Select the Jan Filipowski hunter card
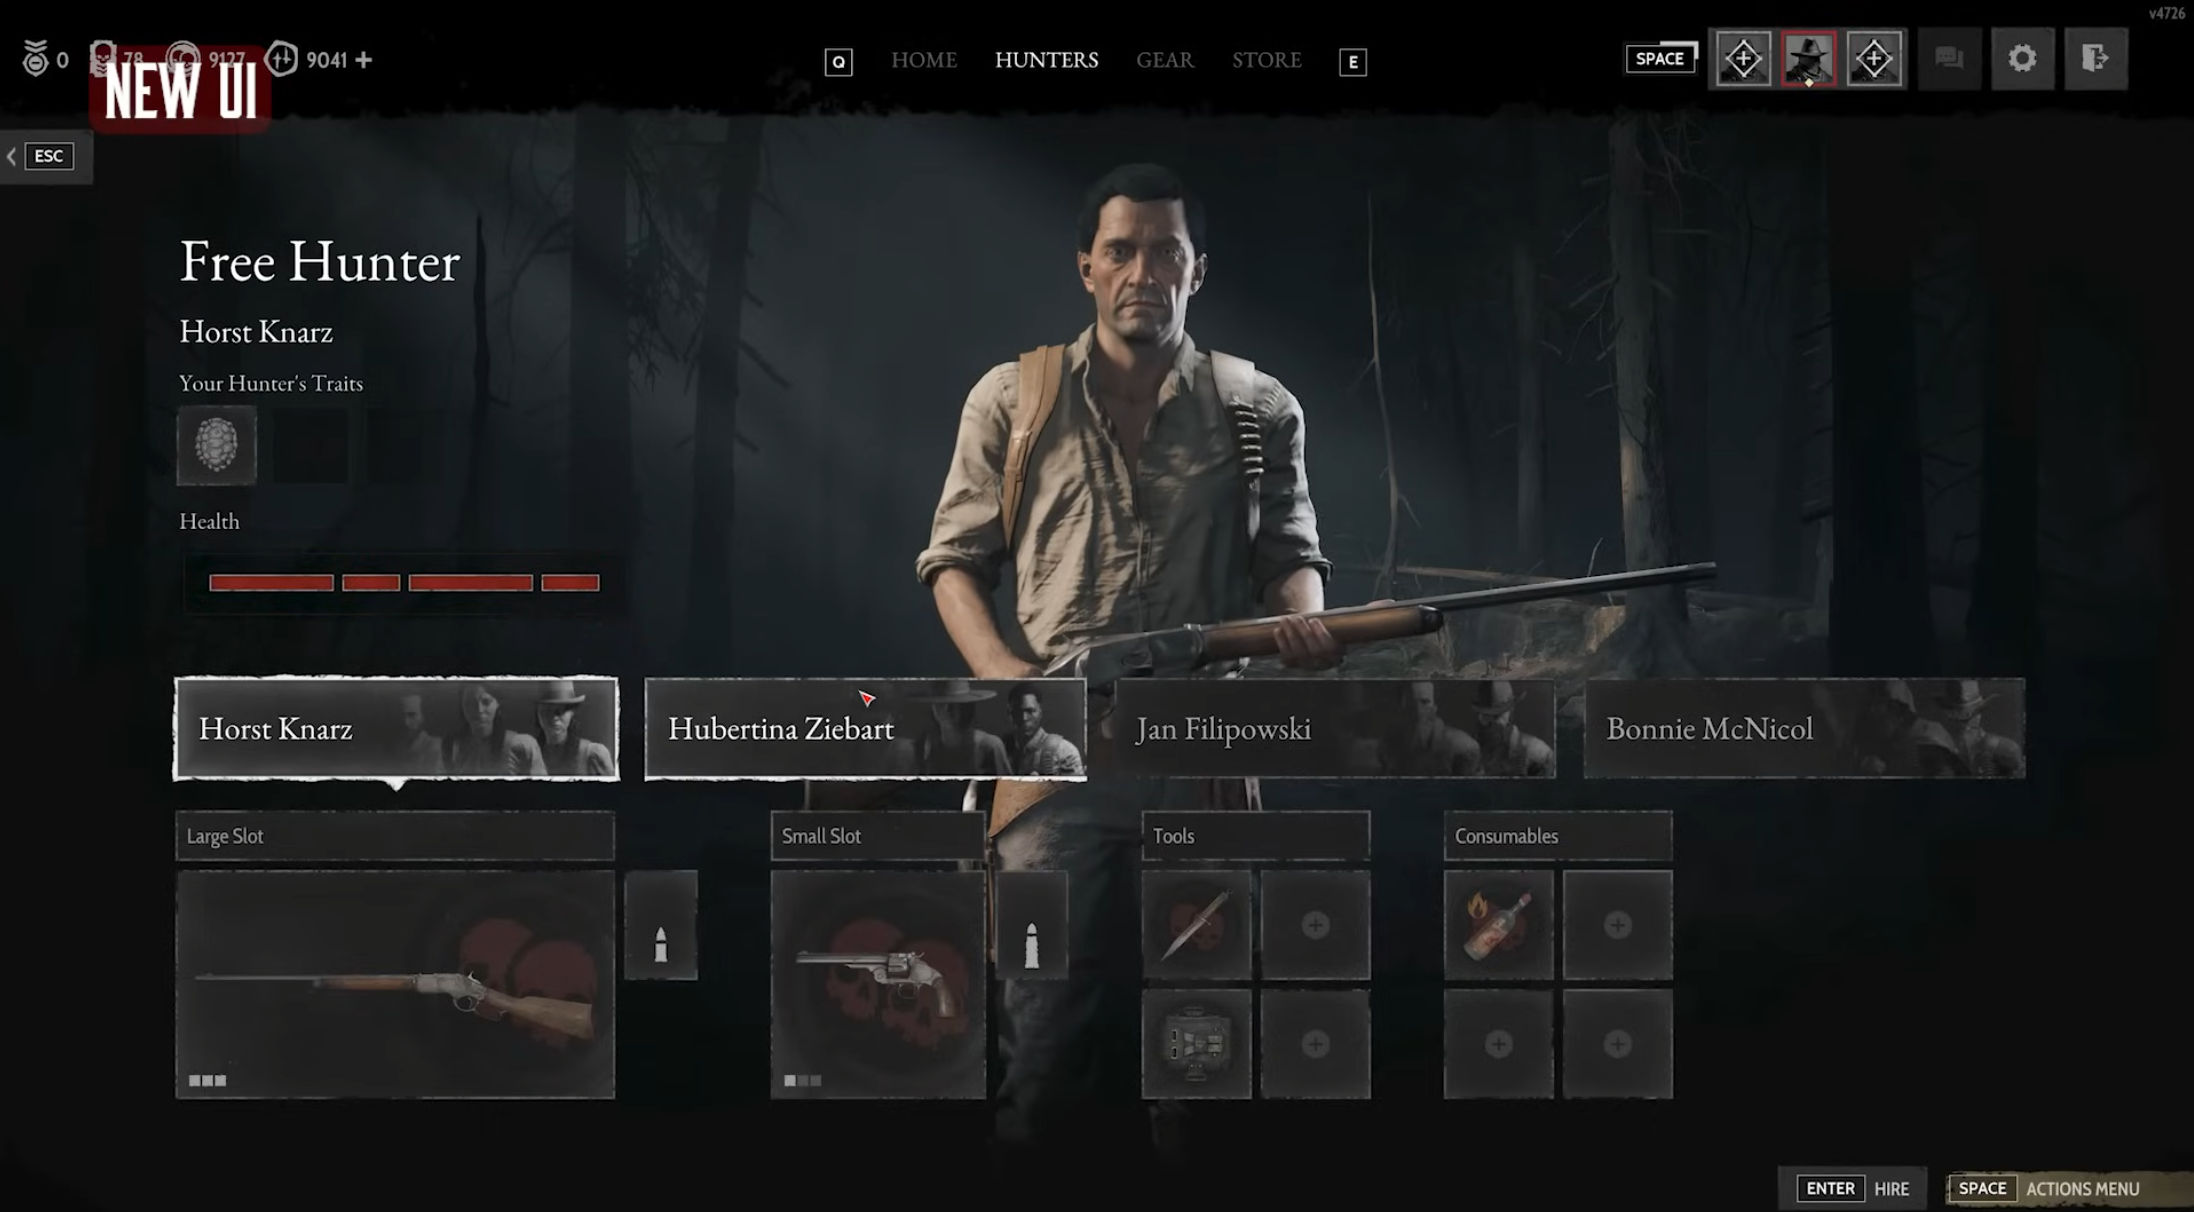 click(x=1335, y=728)
